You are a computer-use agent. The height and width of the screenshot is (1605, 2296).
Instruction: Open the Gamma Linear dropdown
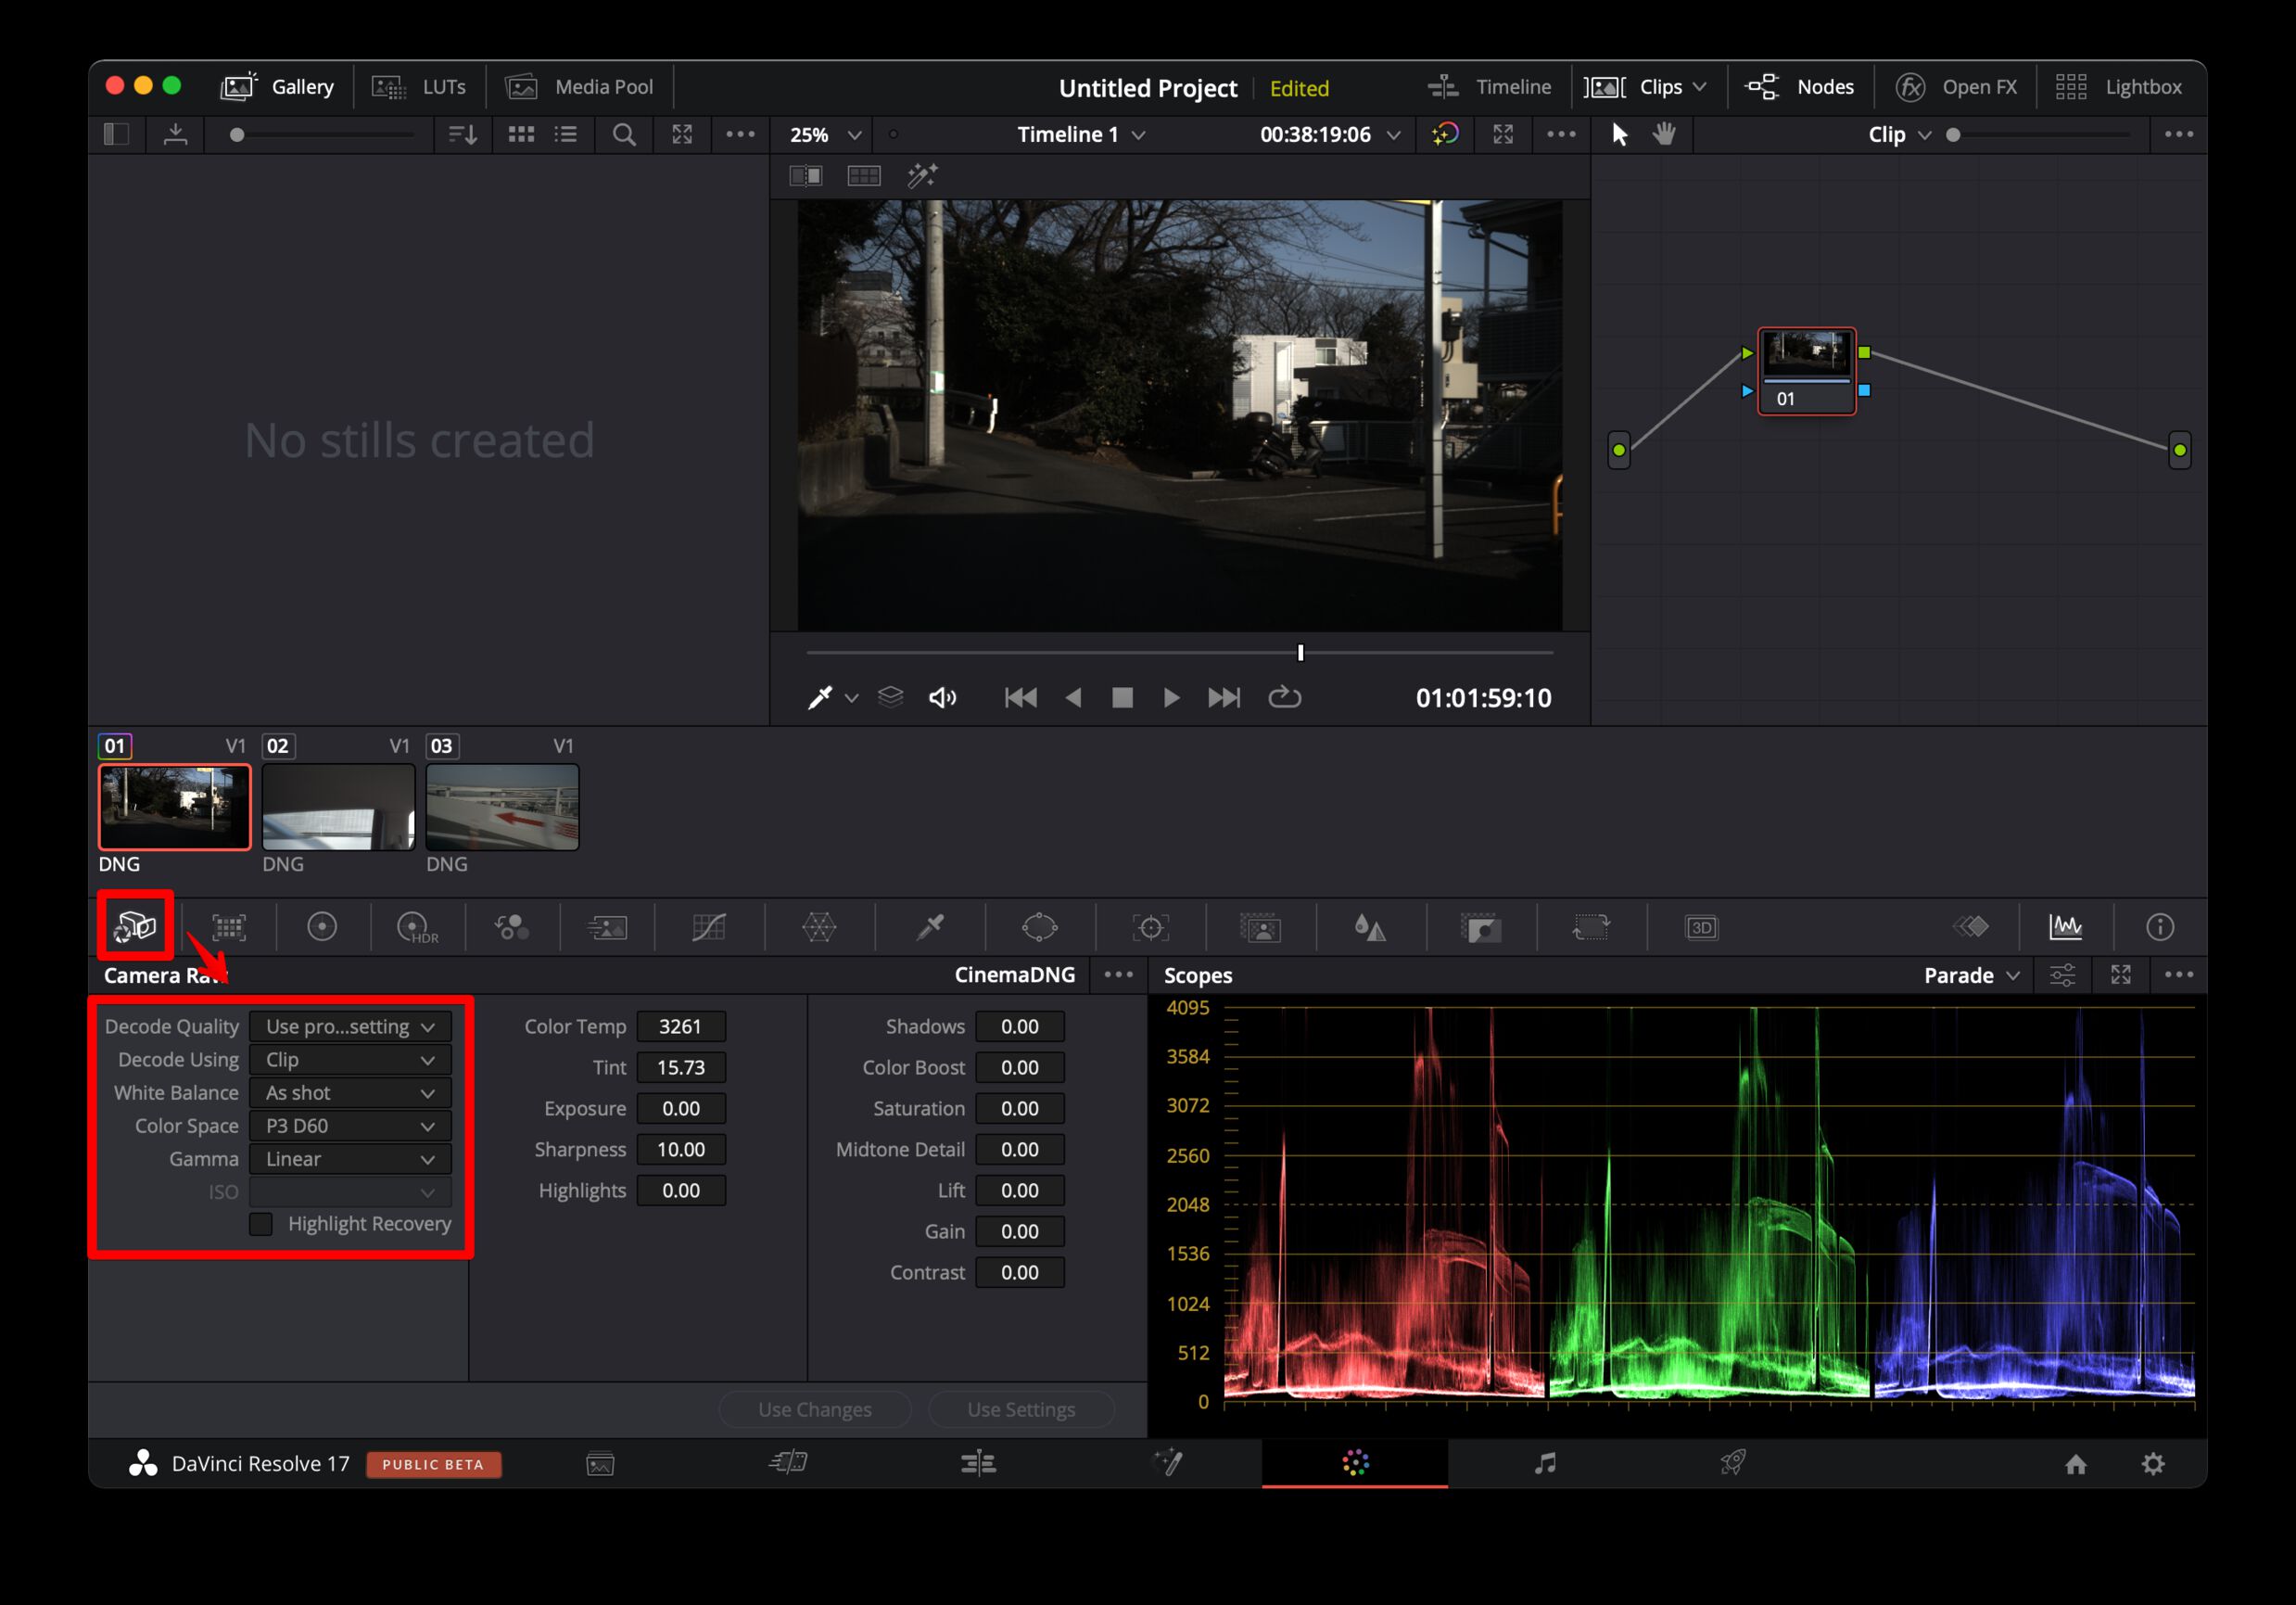coord(349,1159)
